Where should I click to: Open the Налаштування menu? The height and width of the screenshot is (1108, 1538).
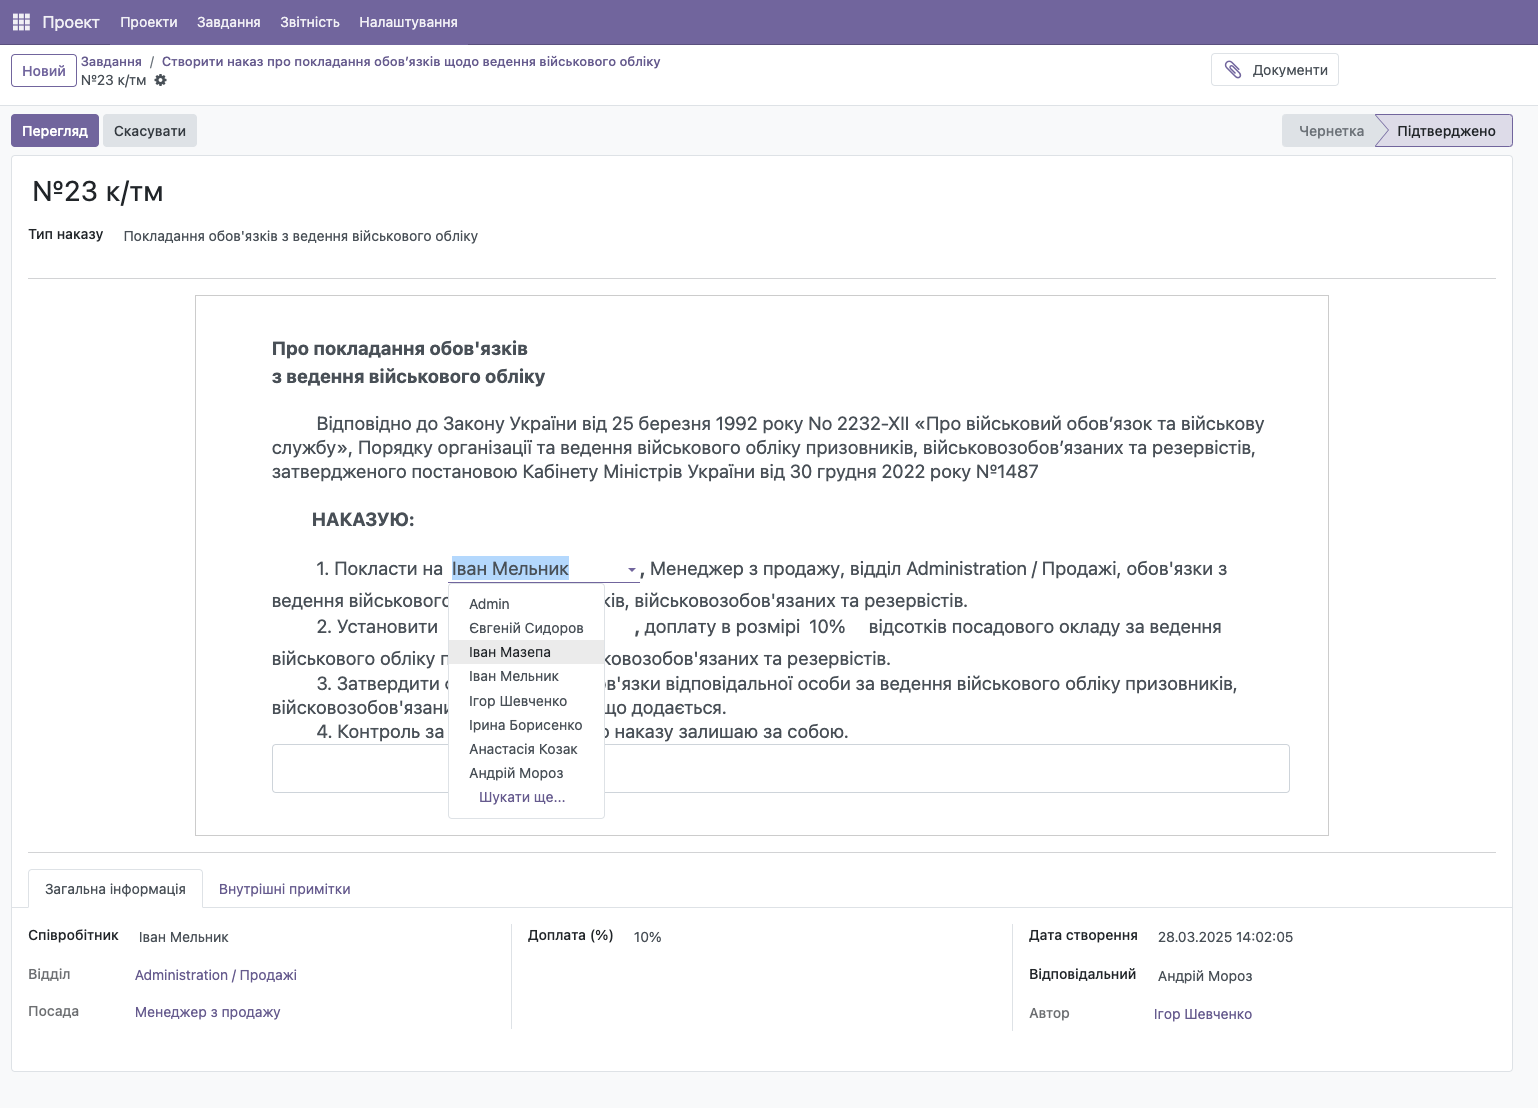(408, 22)
